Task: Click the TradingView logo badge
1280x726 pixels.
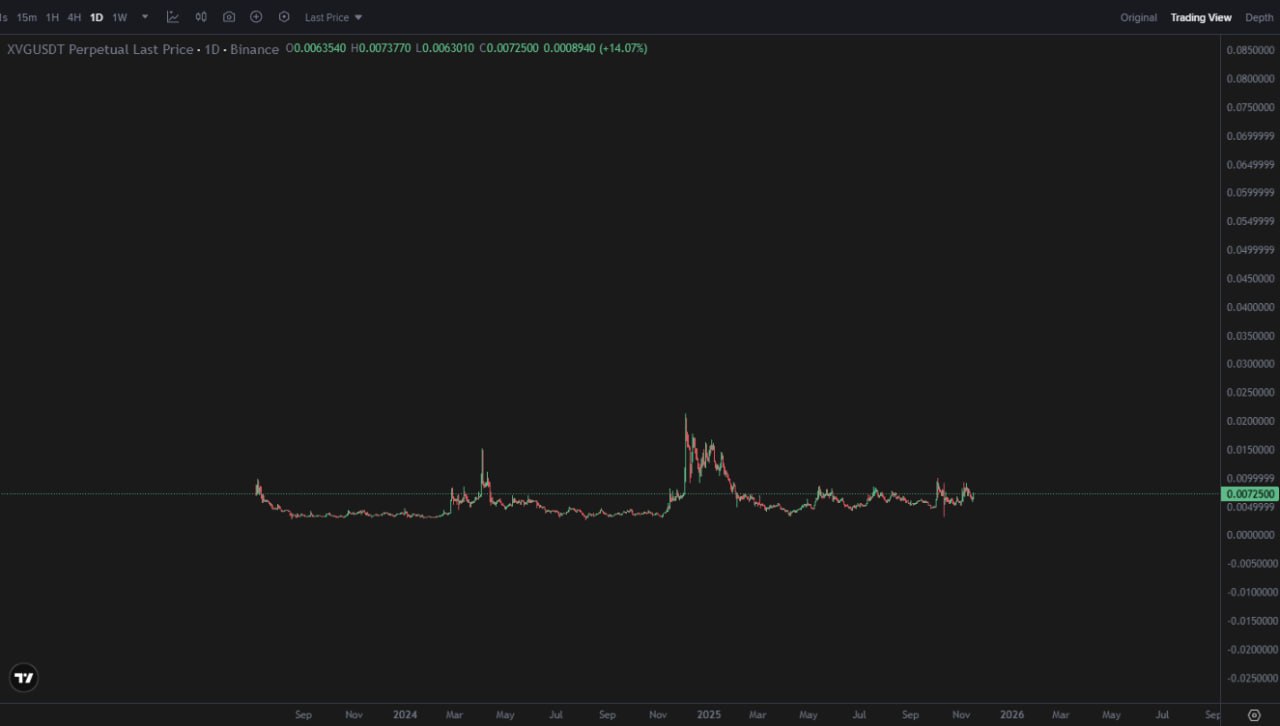Action: point(25,678)
